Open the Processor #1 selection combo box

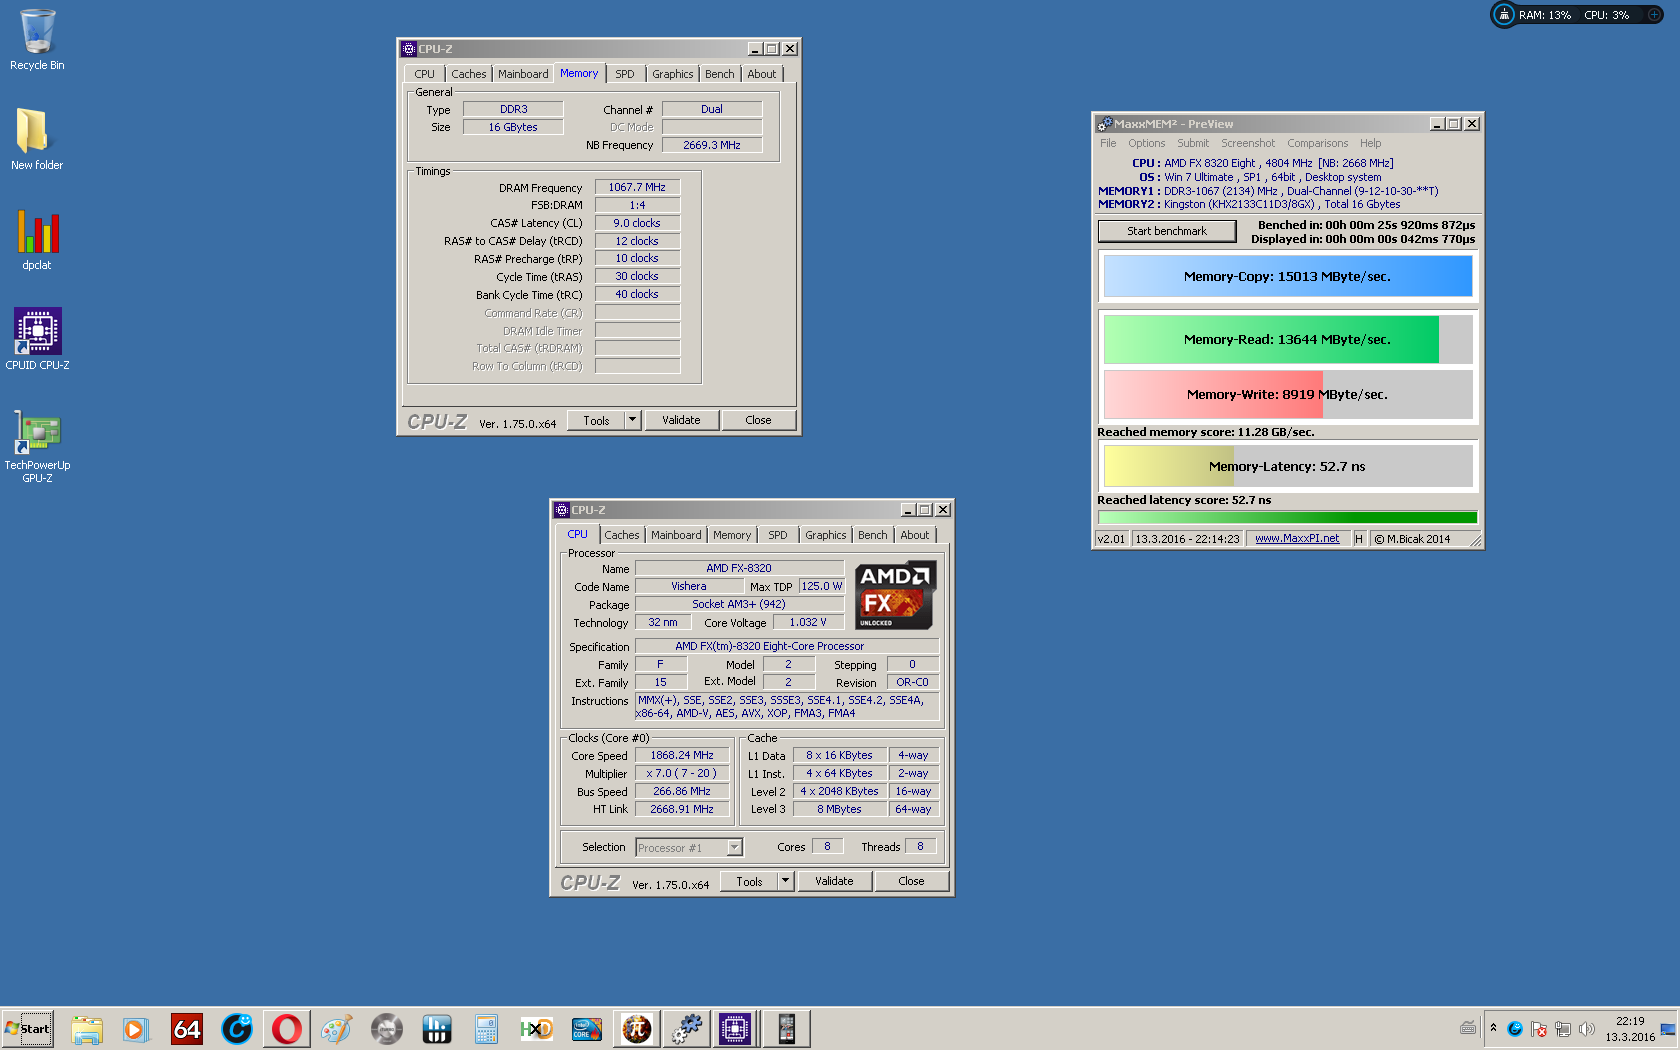click(x=689, y=848)
